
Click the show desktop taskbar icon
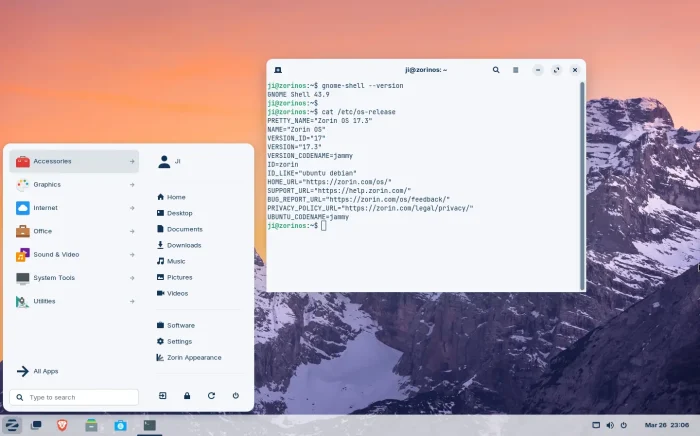click(x=36, y=425)
